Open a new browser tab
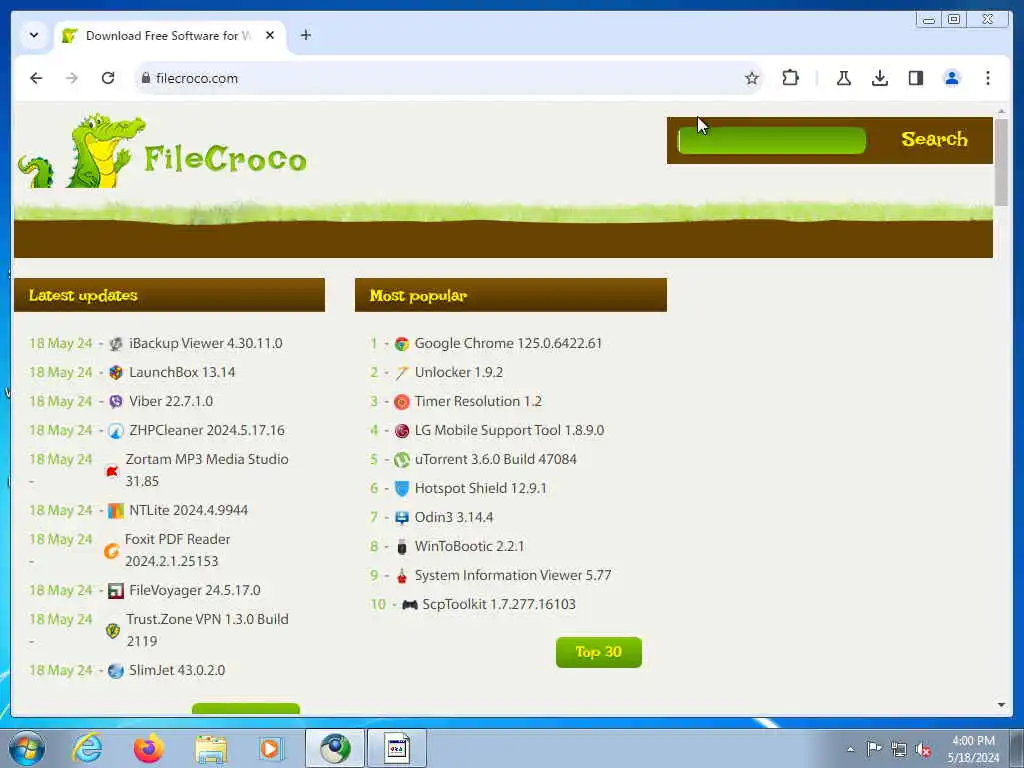The image size is (1024, 768). point(306,35)
